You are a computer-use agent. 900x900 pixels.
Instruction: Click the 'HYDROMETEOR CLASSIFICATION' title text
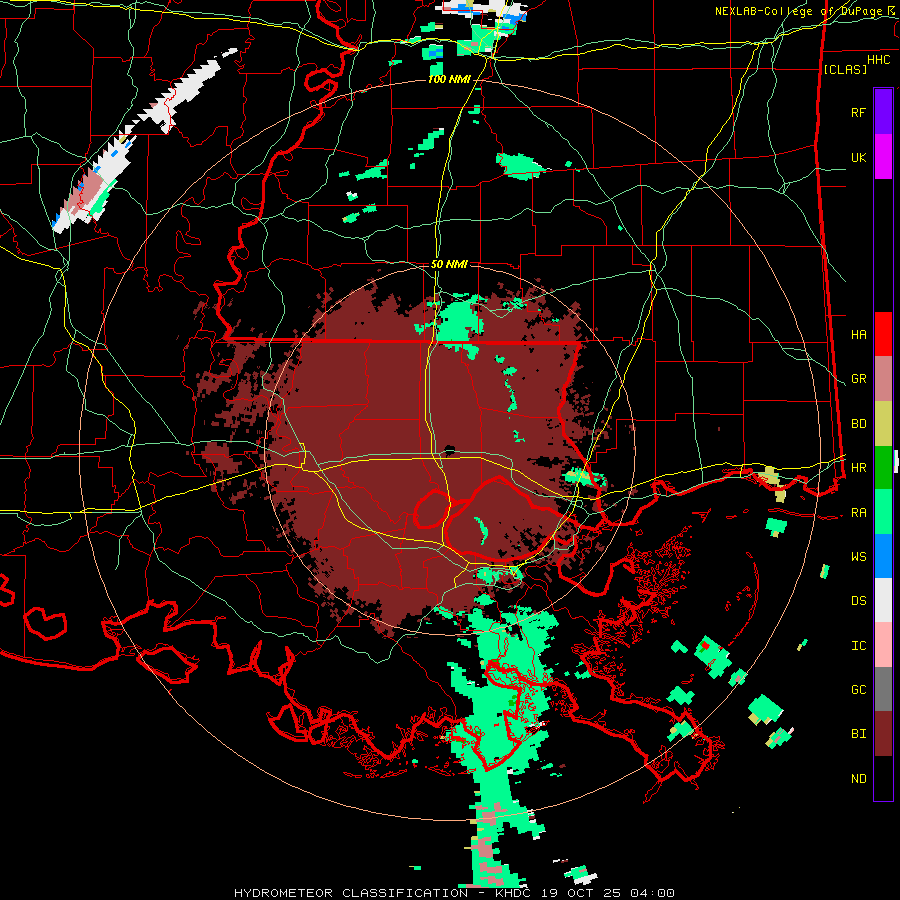351,893
